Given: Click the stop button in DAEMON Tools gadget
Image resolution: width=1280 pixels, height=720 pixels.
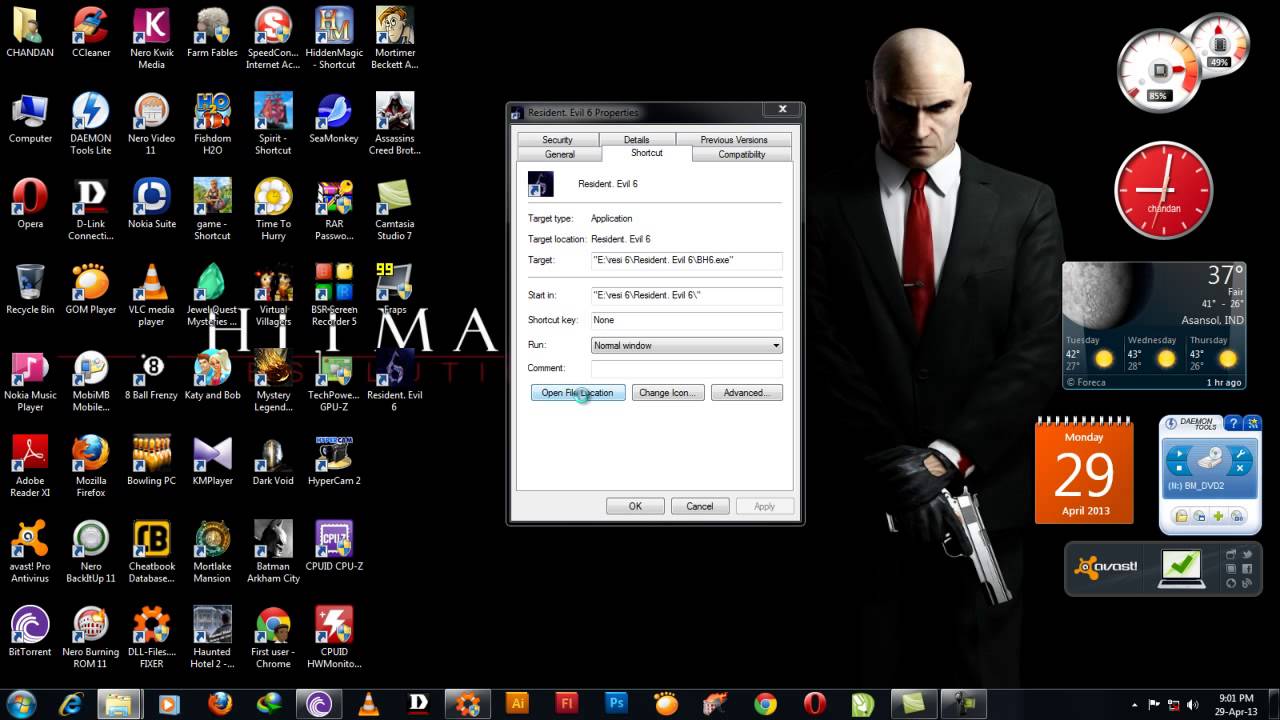Looking at the screenshot, I should (x=1180, y=467).
